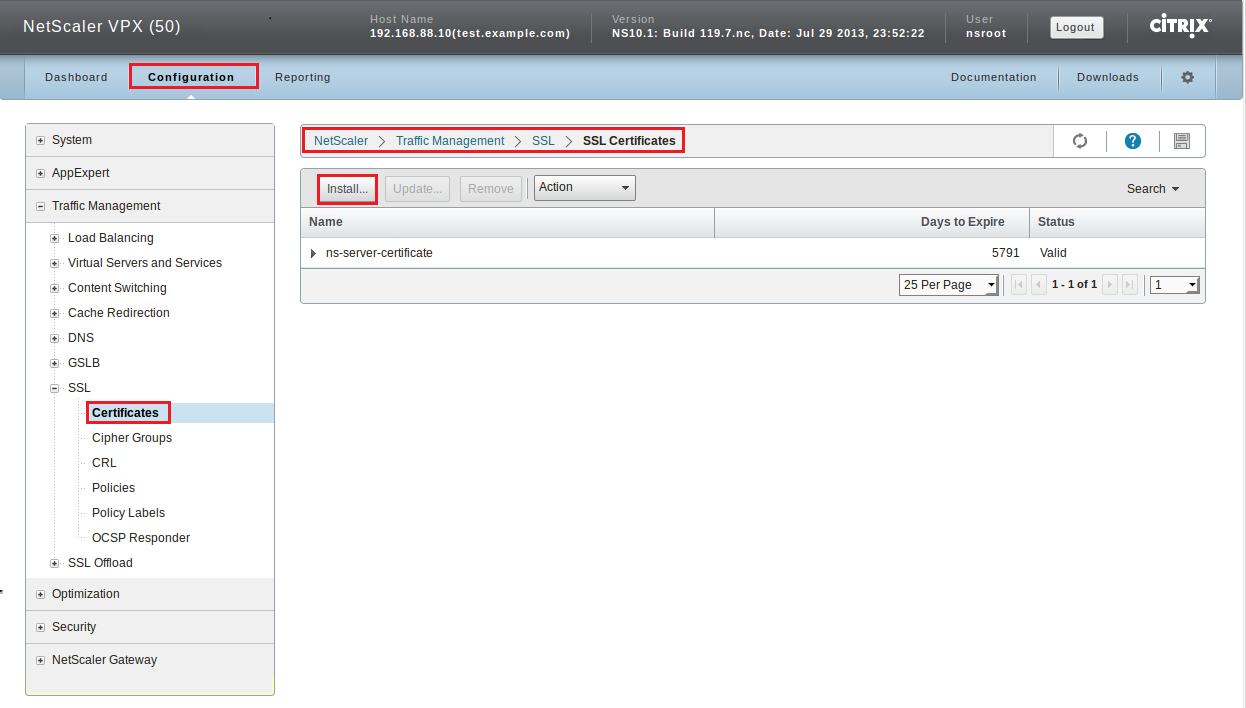Image resolution: width=1246 pixels, height=708 pixels.
Task: Go to next page arrow in pager
Action: point(1110,285)
